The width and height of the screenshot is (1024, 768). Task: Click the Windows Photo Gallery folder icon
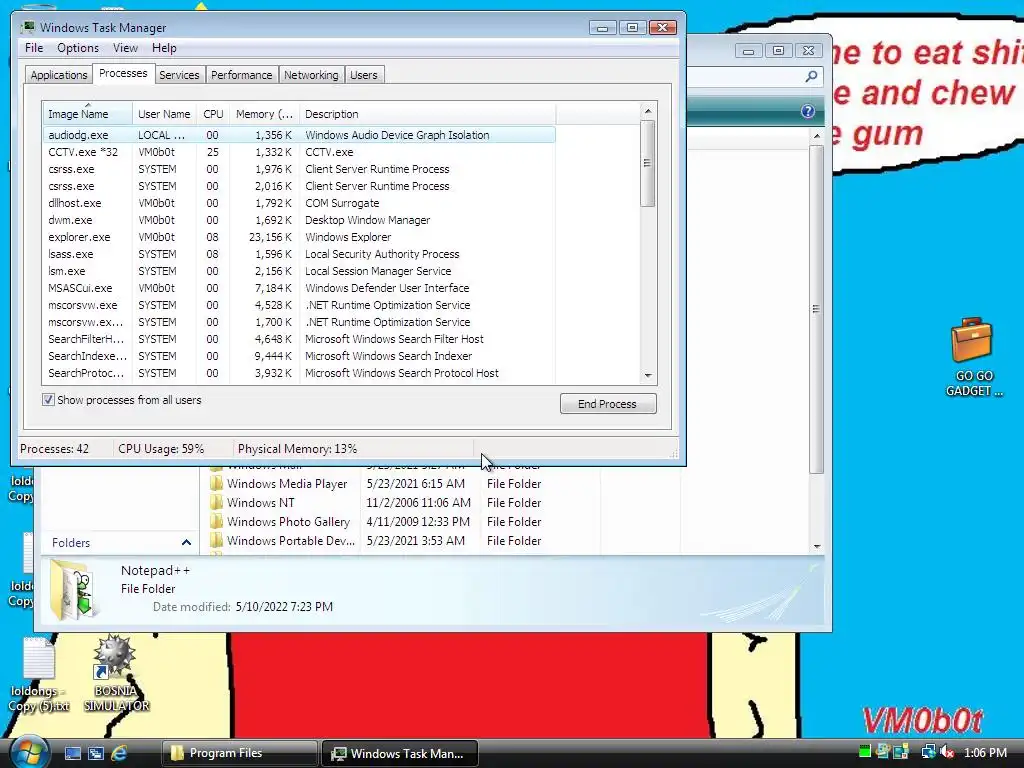(216, 522)
